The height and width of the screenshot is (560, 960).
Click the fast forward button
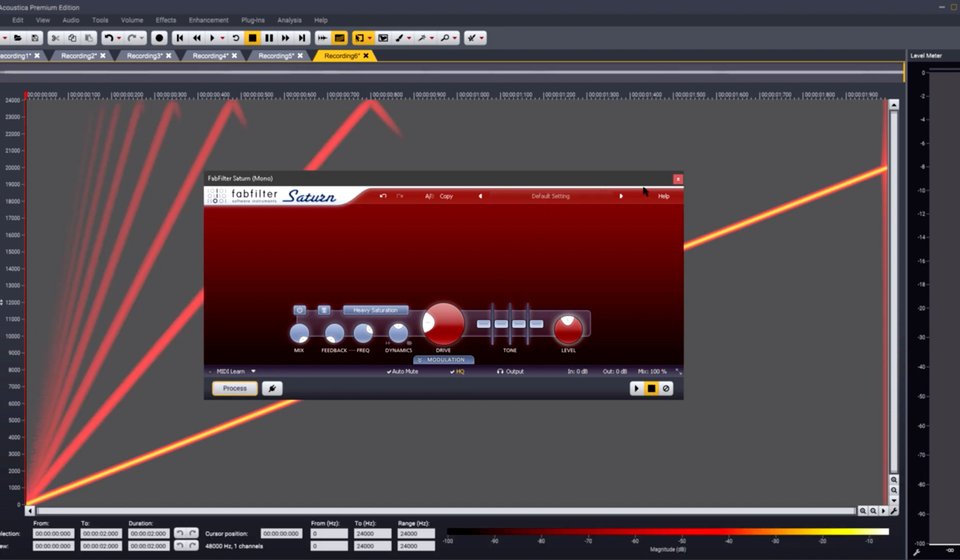[x=285, y=38]
